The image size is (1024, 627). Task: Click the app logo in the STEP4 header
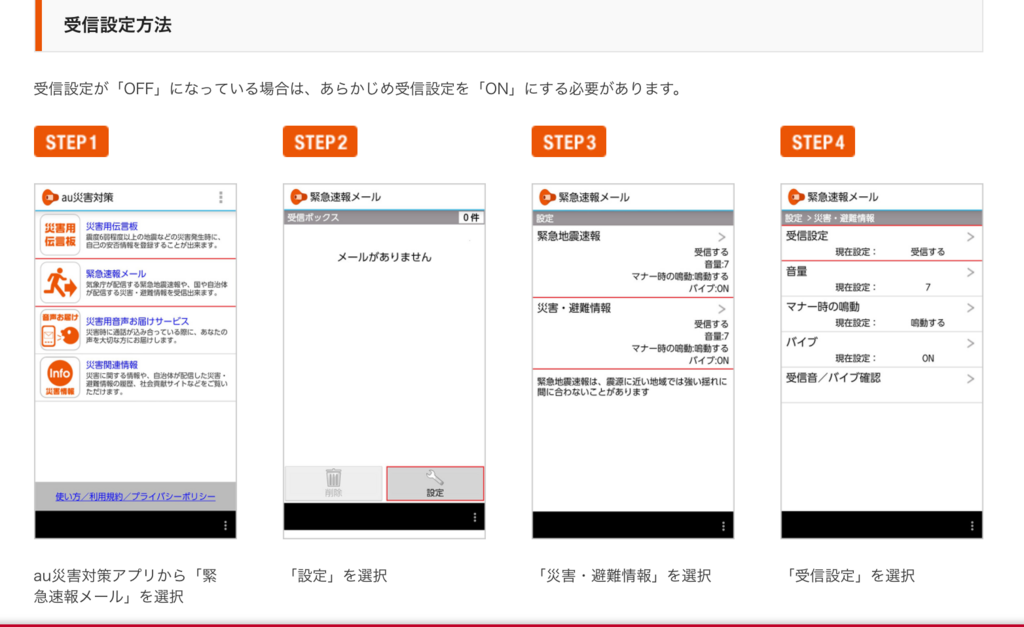tap(796, 197)
